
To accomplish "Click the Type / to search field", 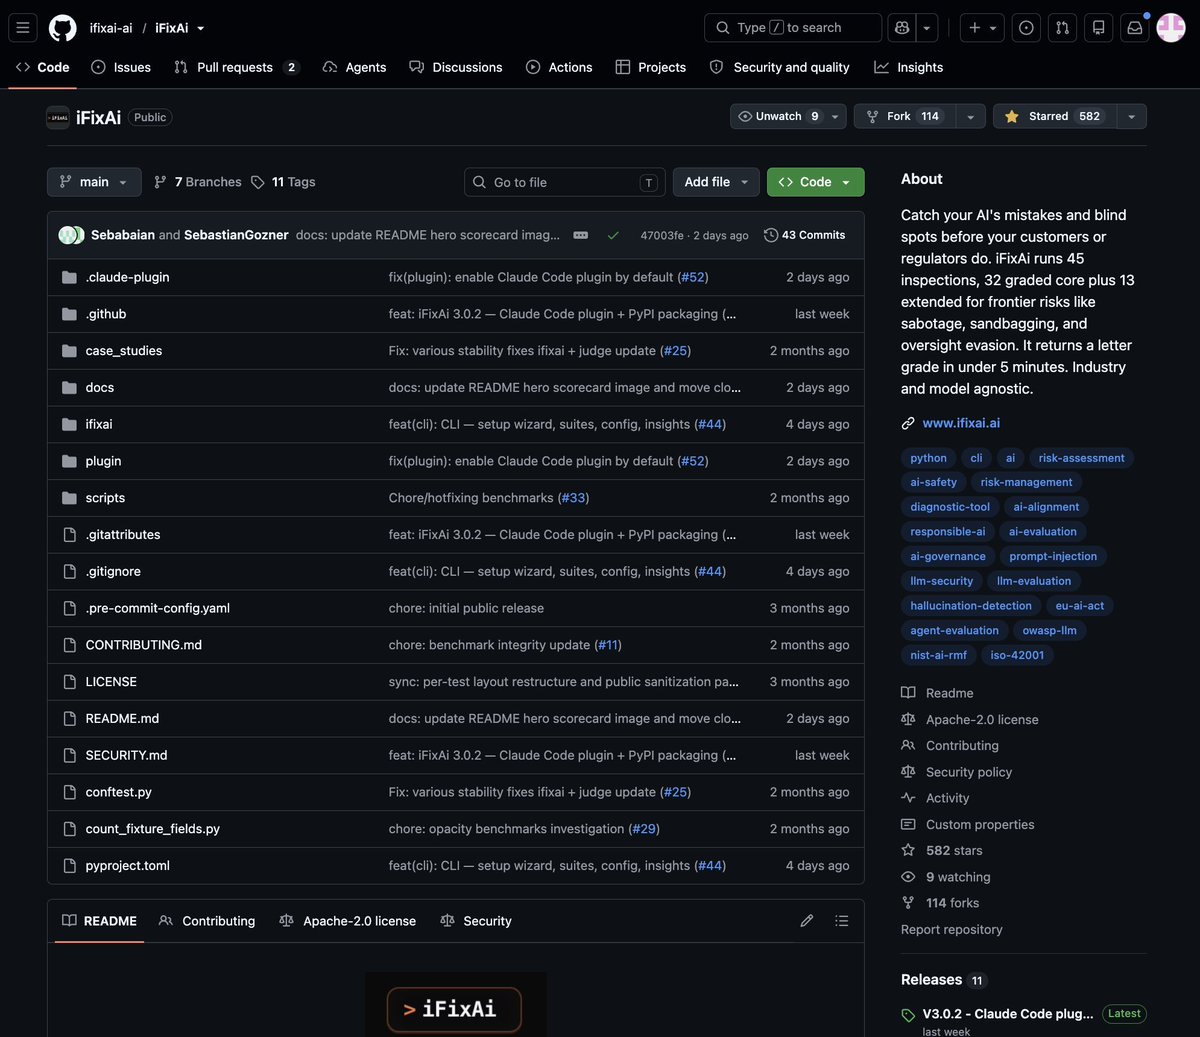I will point(793,28).
